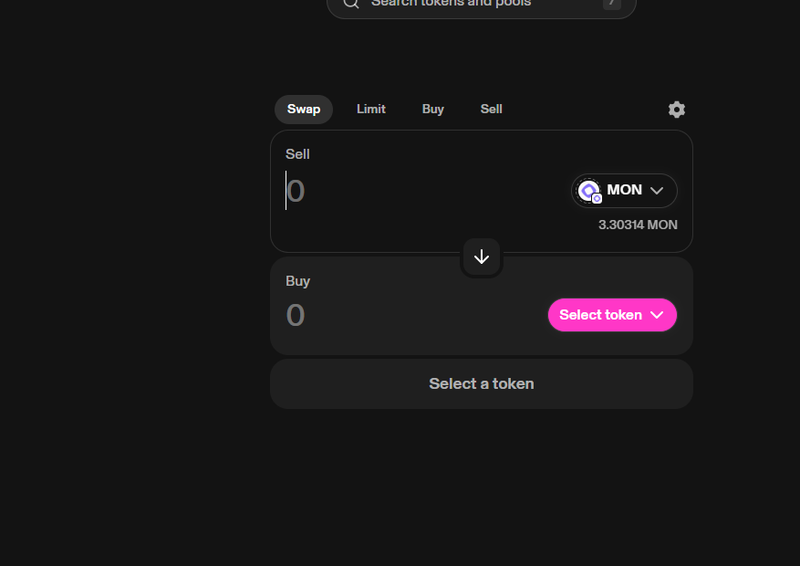Open swap settings gear icon

[677, 109]
